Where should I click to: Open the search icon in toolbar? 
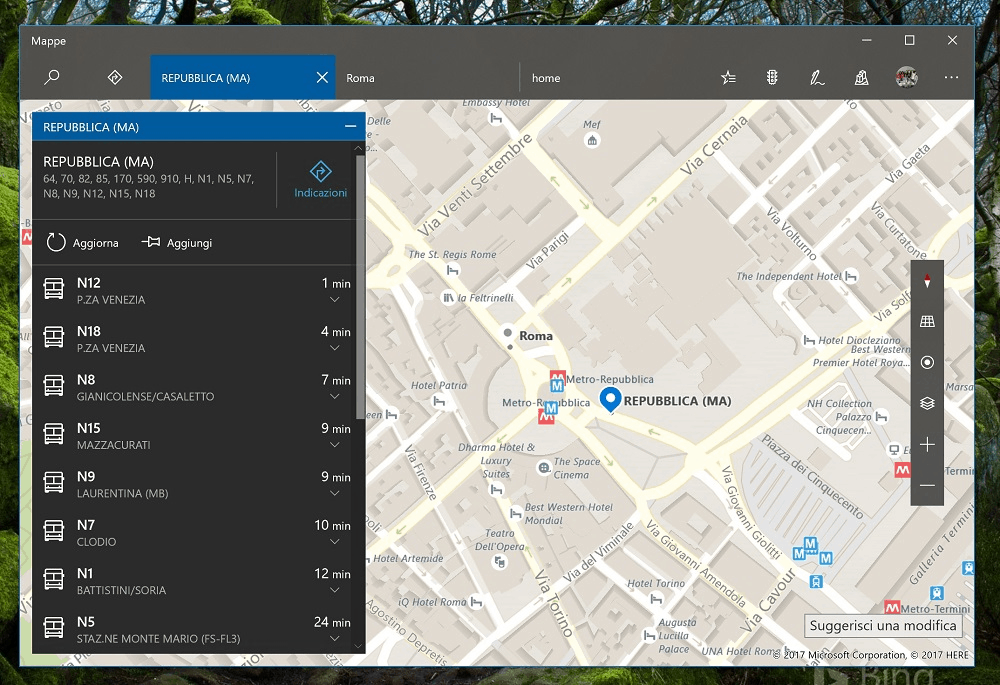coord(52,78)
